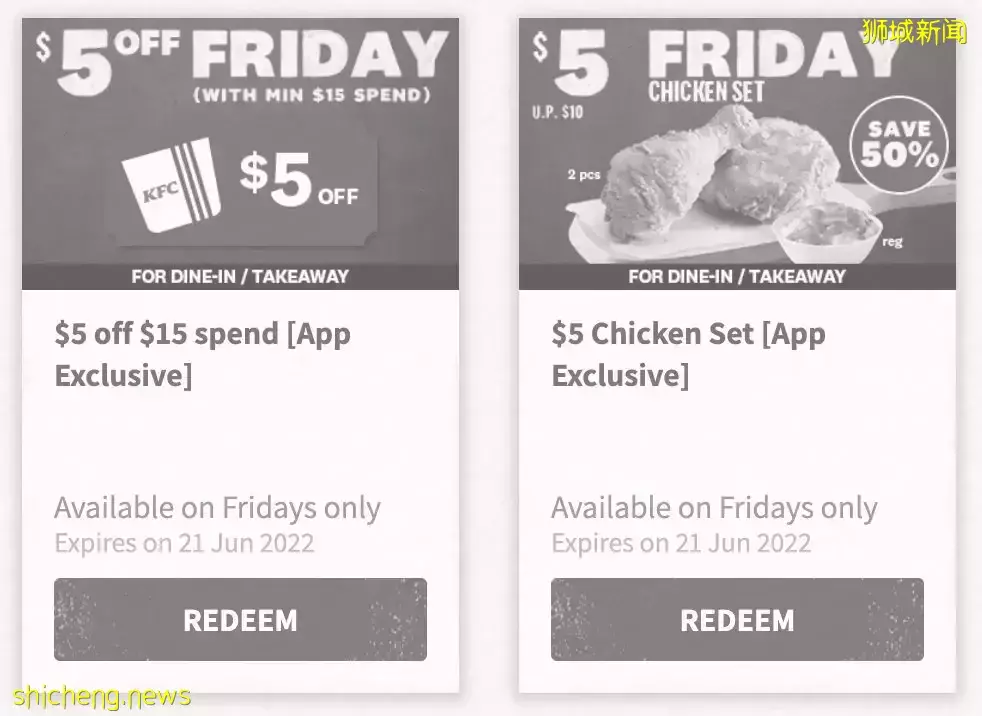Viewport: 982px width, 716px height.
Task: Tap the right coupon's Dine-In / Takeaway strip
Action: pyautogui.click(x=737, y=276)
